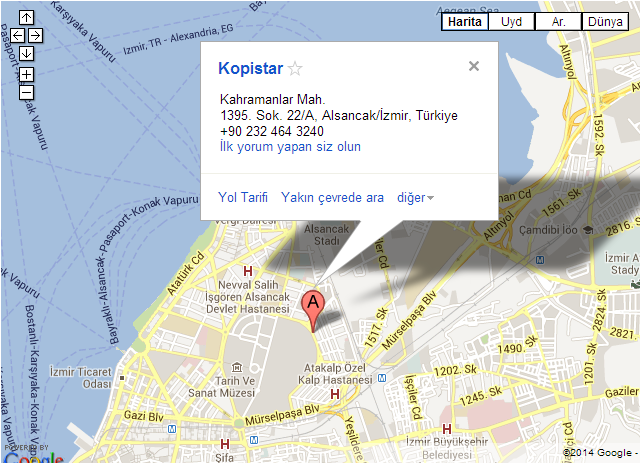Get directions via Yol Tarifi
The image size is (640, 463).
(243, 198)
